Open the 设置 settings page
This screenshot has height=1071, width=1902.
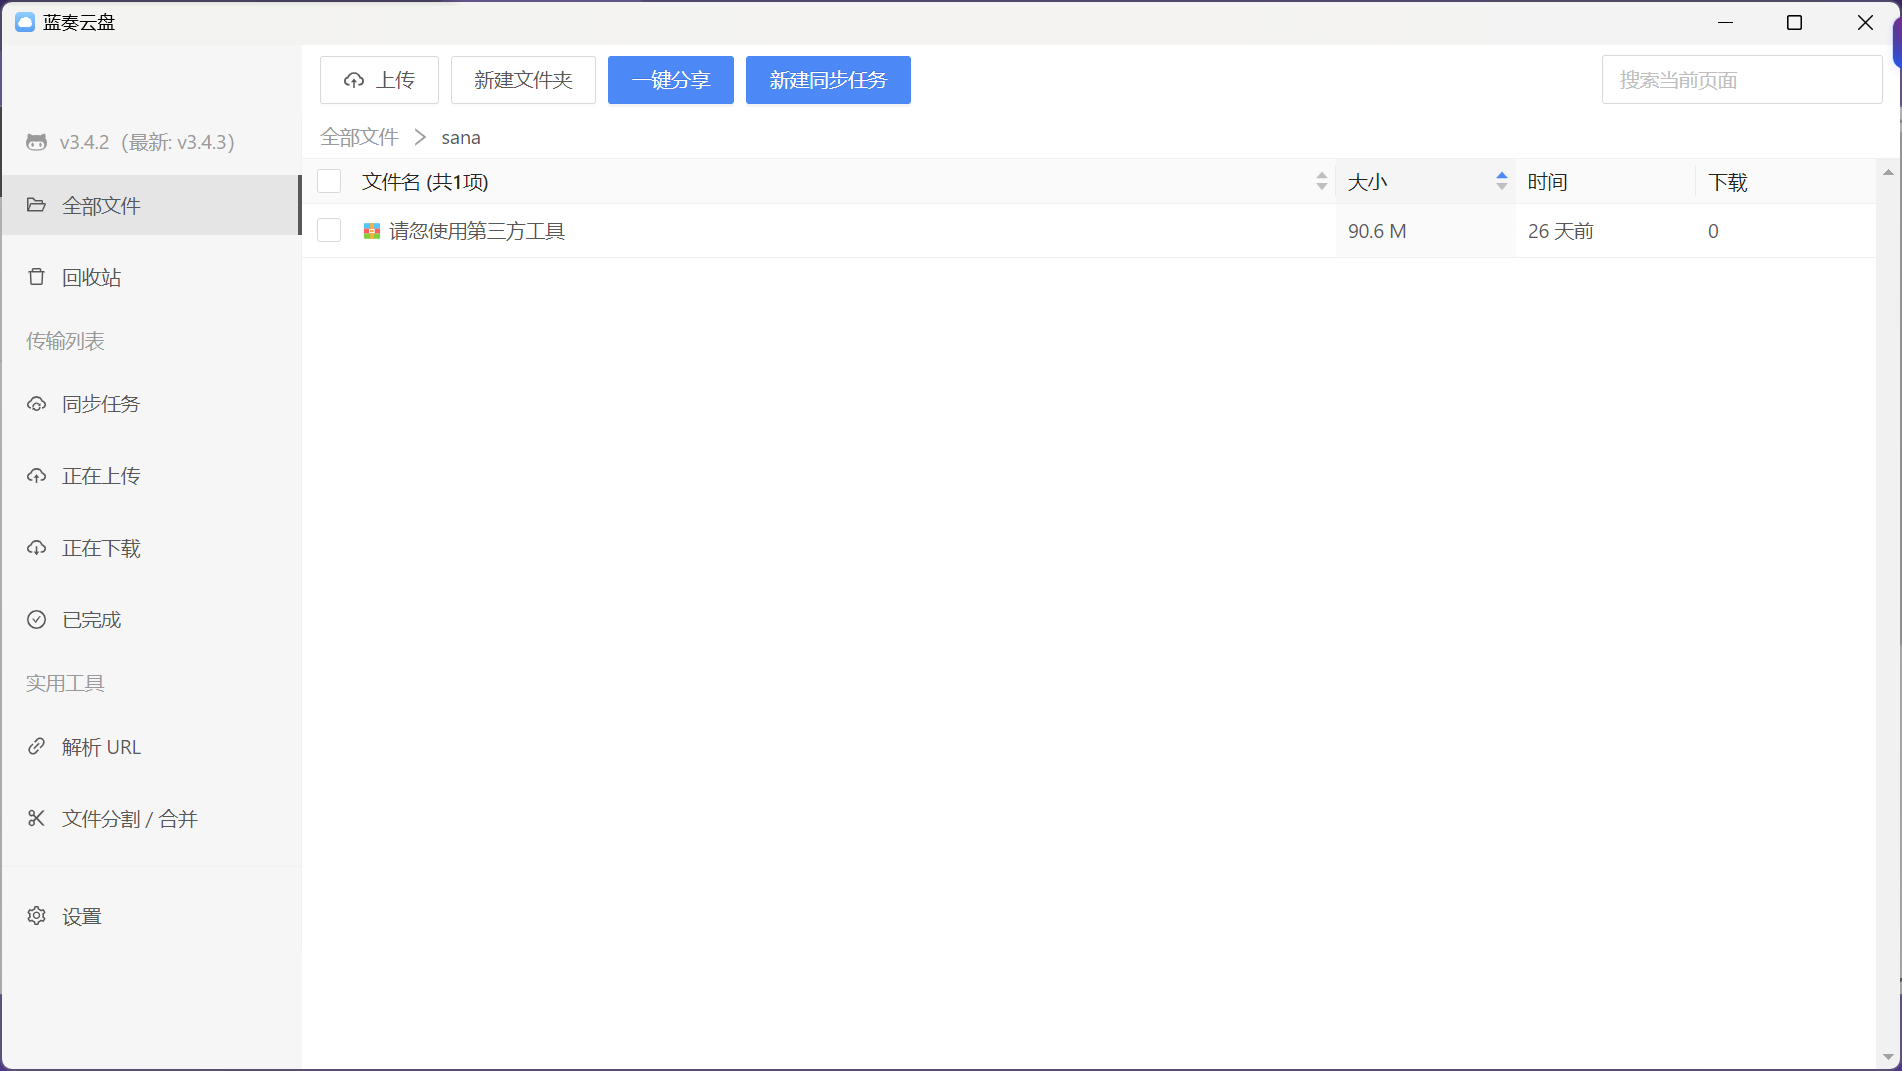(x=80, y=916)
